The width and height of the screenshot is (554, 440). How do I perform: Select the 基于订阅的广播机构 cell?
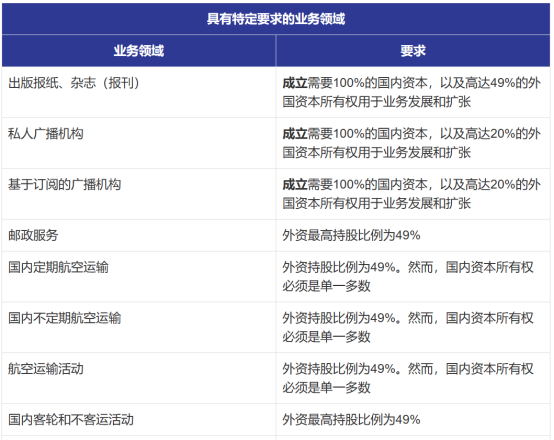click(x=138, y=194)
